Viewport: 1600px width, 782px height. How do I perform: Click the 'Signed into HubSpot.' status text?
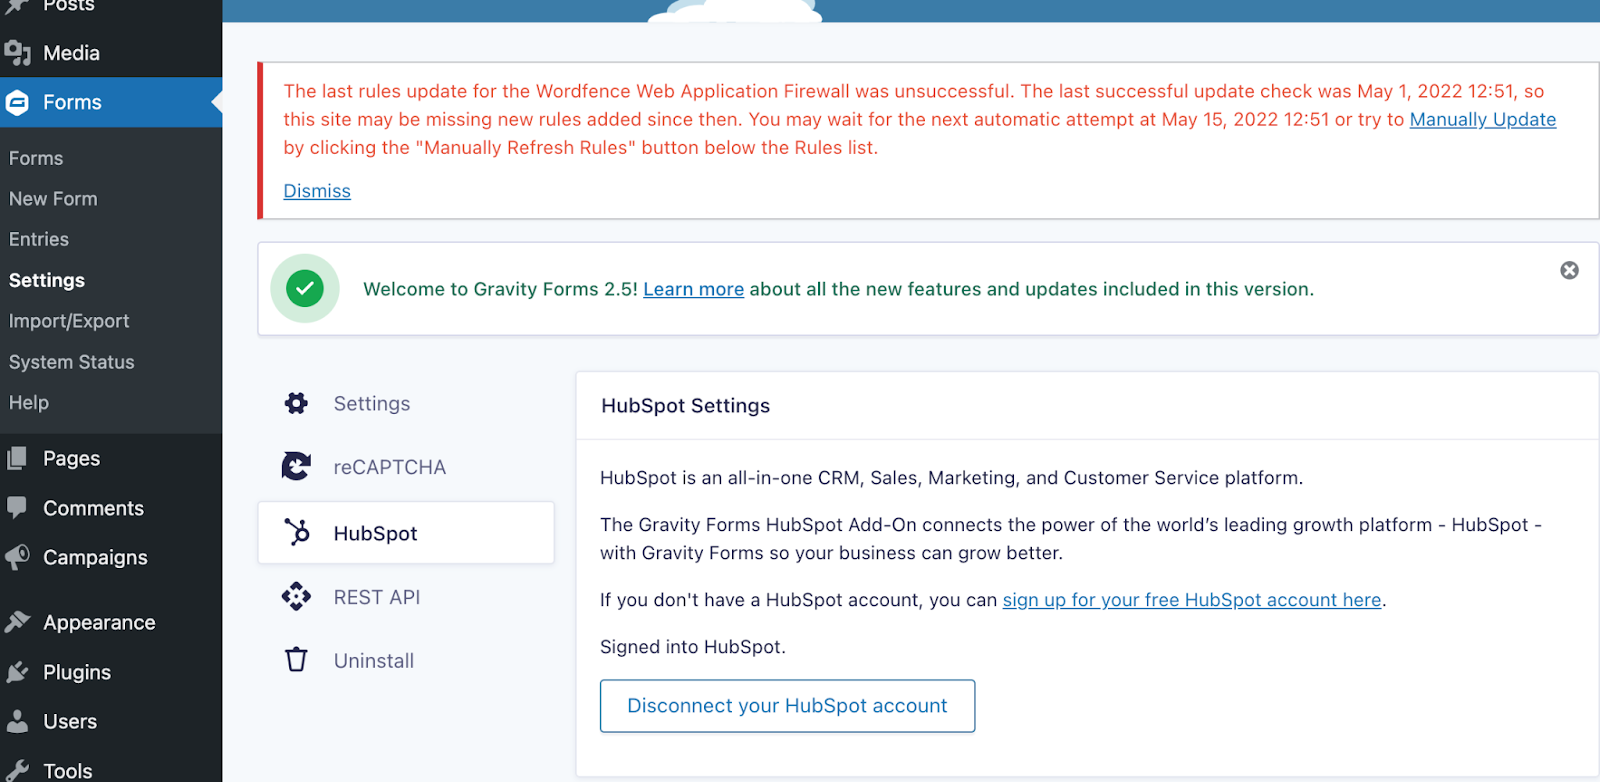click(693, 647)
